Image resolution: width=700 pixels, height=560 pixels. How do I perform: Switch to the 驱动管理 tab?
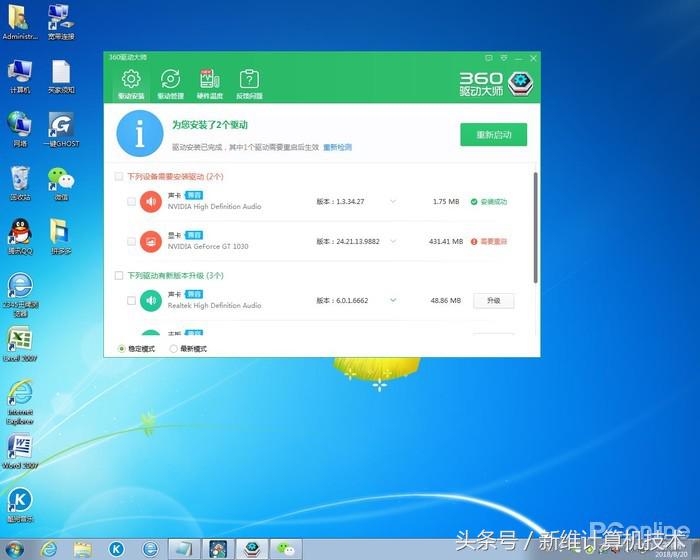pyautogui.click(x=170, y=84)
